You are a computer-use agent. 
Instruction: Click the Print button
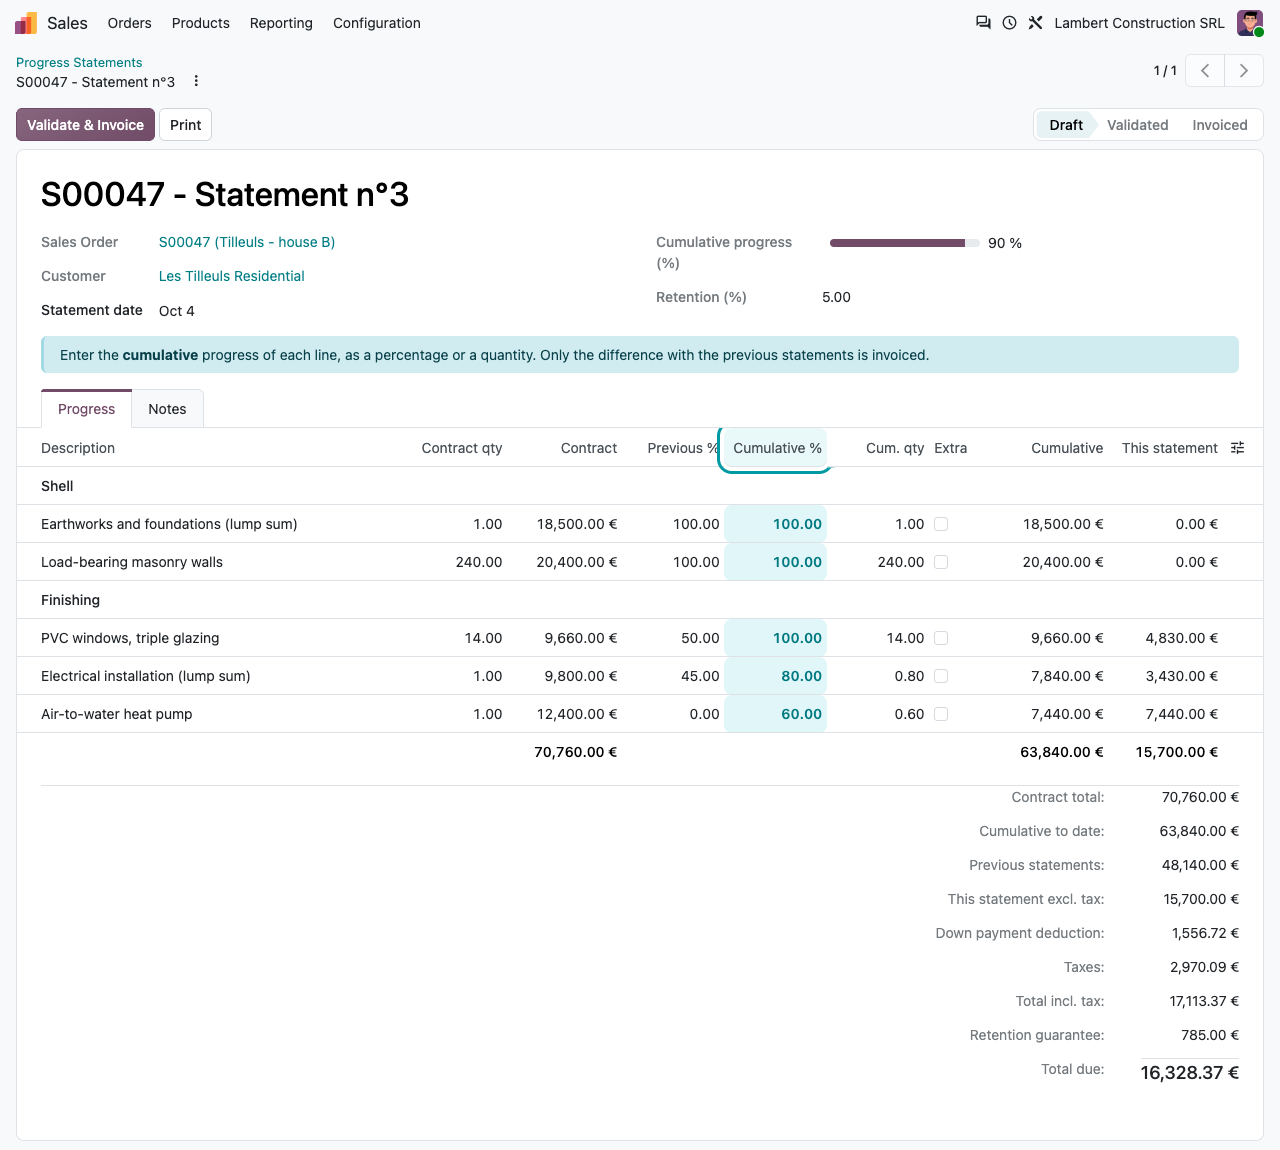coord(186,125)
